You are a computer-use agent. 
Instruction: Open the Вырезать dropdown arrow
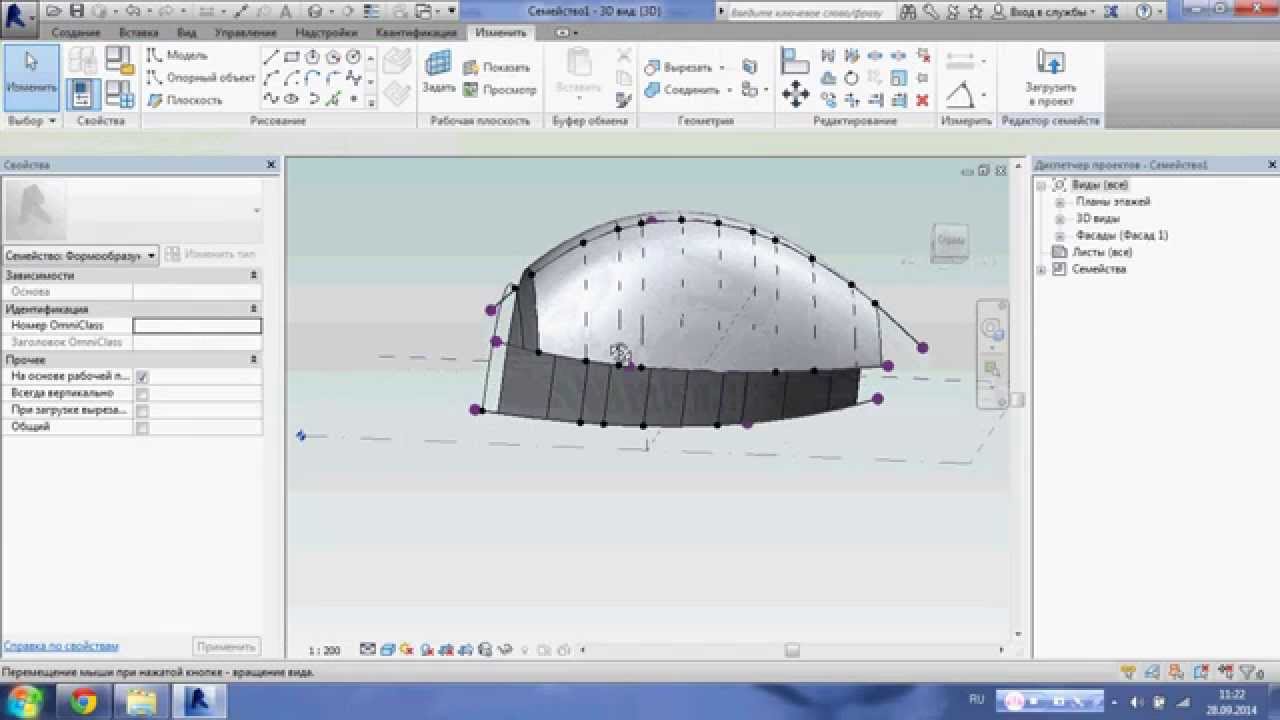coord(721,68)
